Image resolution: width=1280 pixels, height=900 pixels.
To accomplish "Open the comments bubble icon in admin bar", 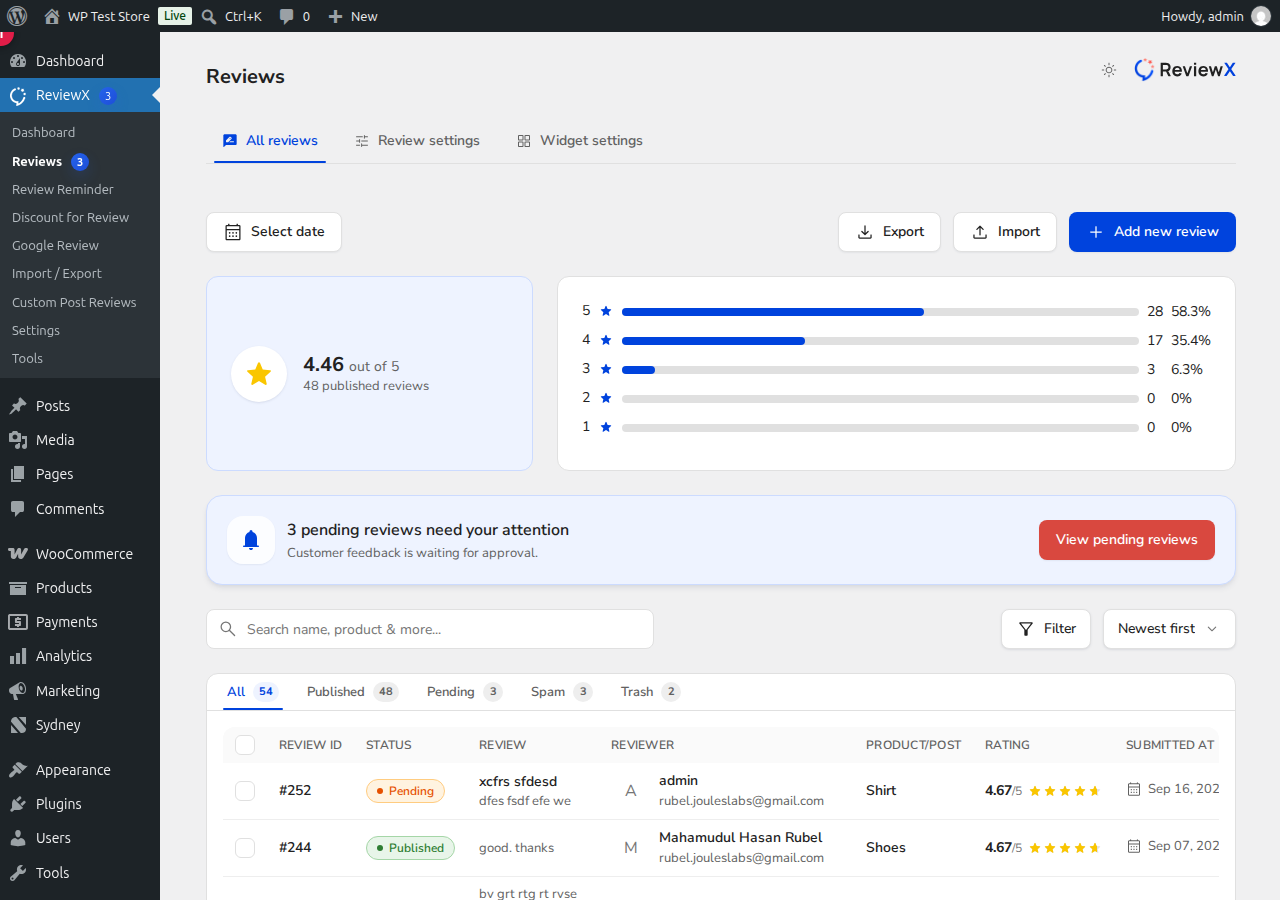I will pos(287,17).
